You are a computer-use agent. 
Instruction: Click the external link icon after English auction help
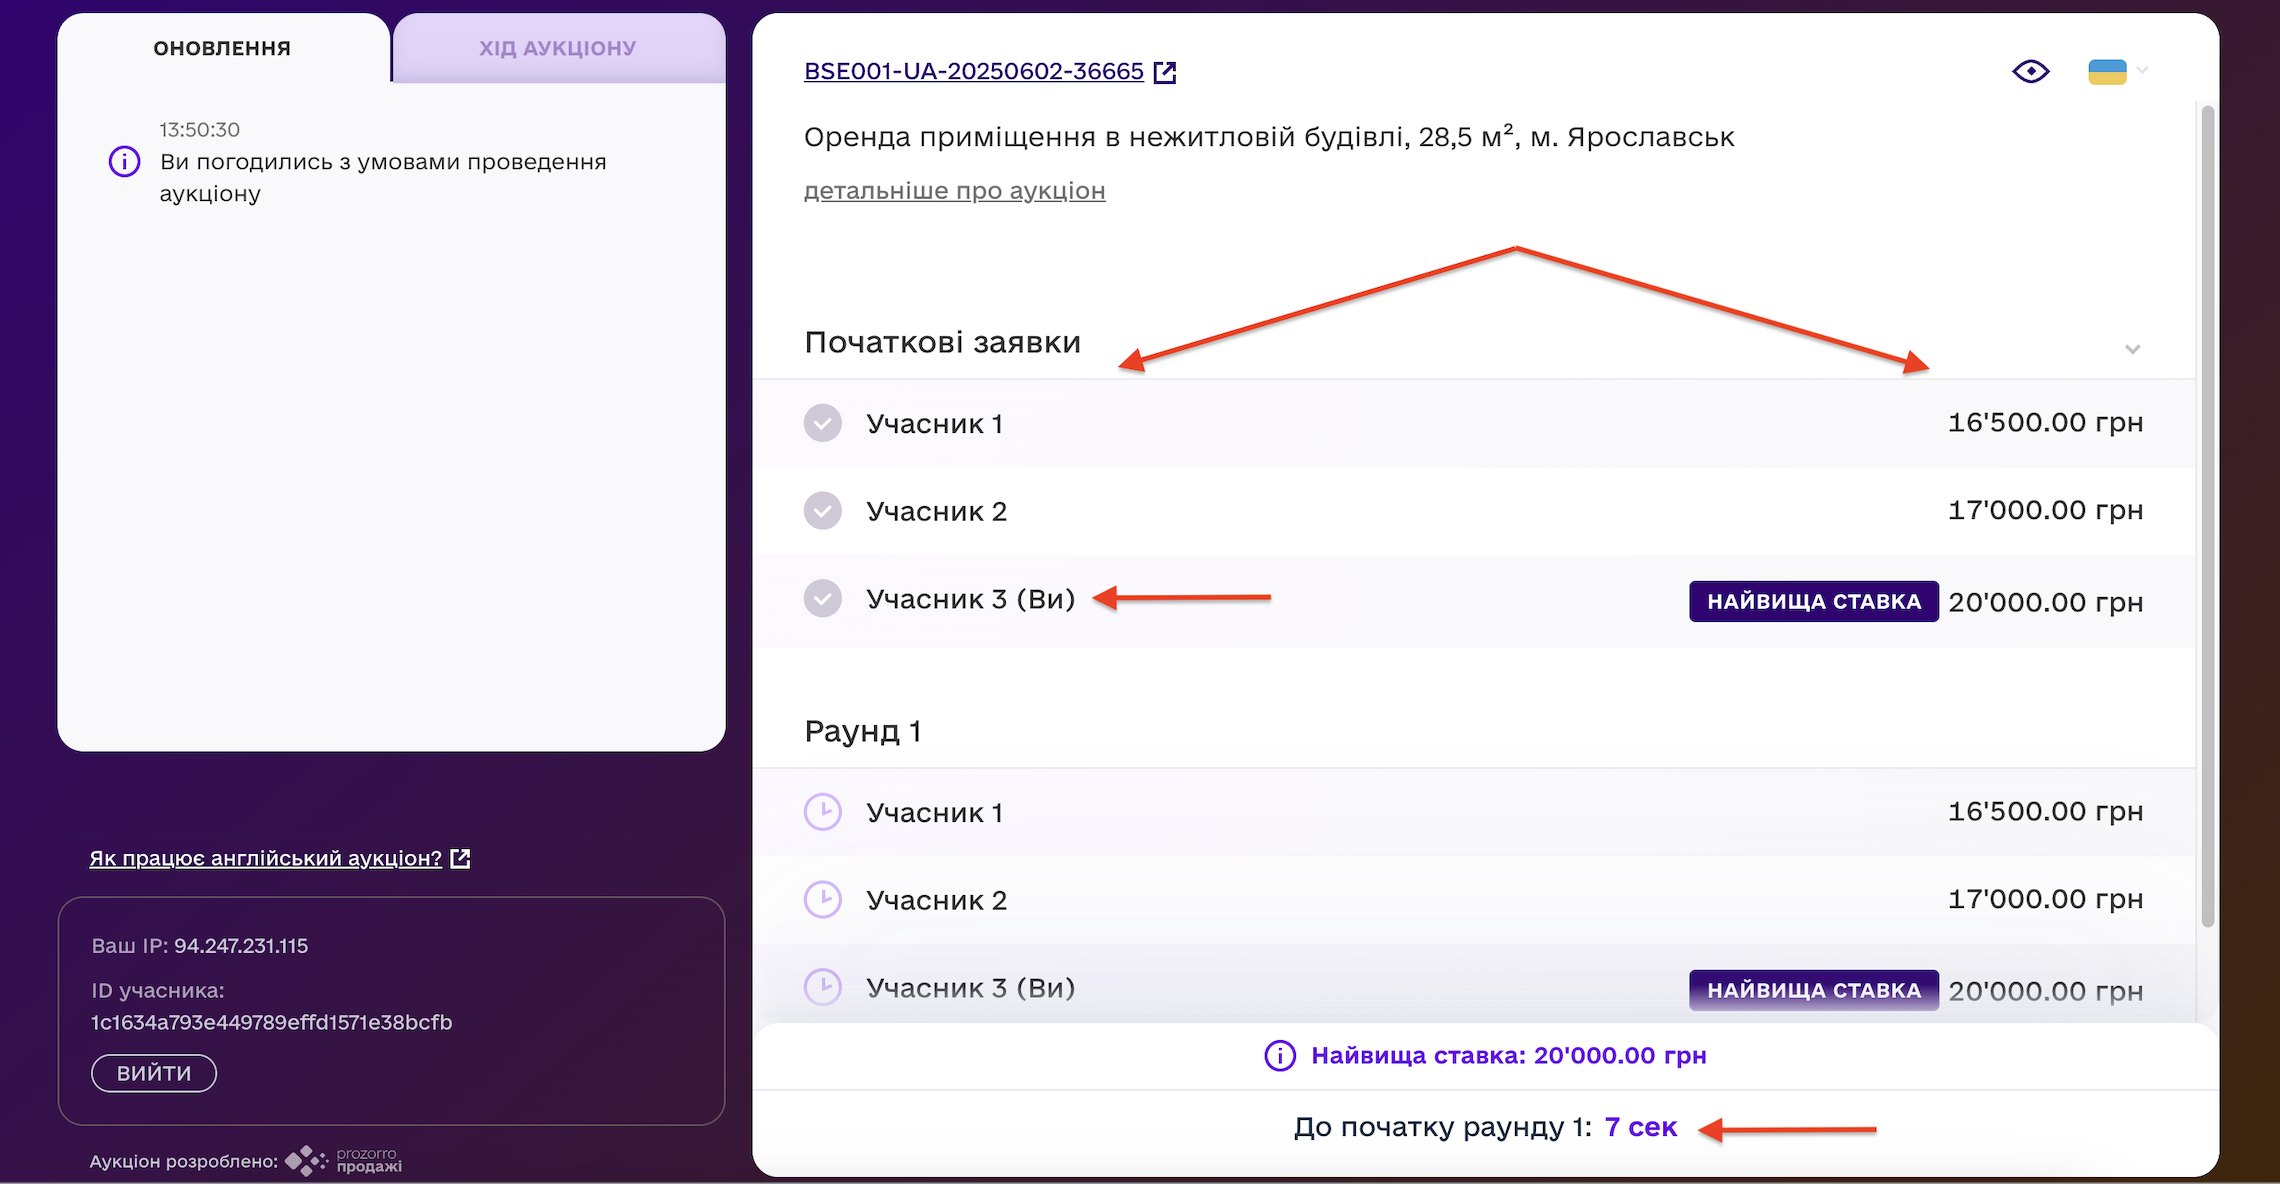click(x=460, y=858)
